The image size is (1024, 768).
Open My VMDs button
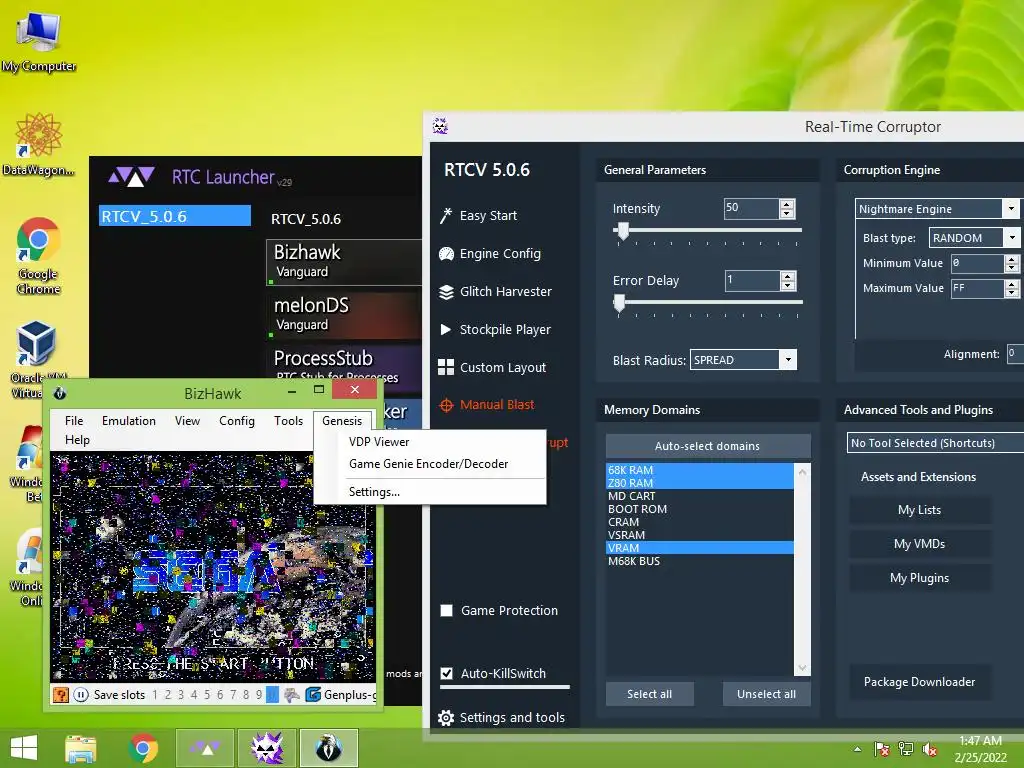920,544
